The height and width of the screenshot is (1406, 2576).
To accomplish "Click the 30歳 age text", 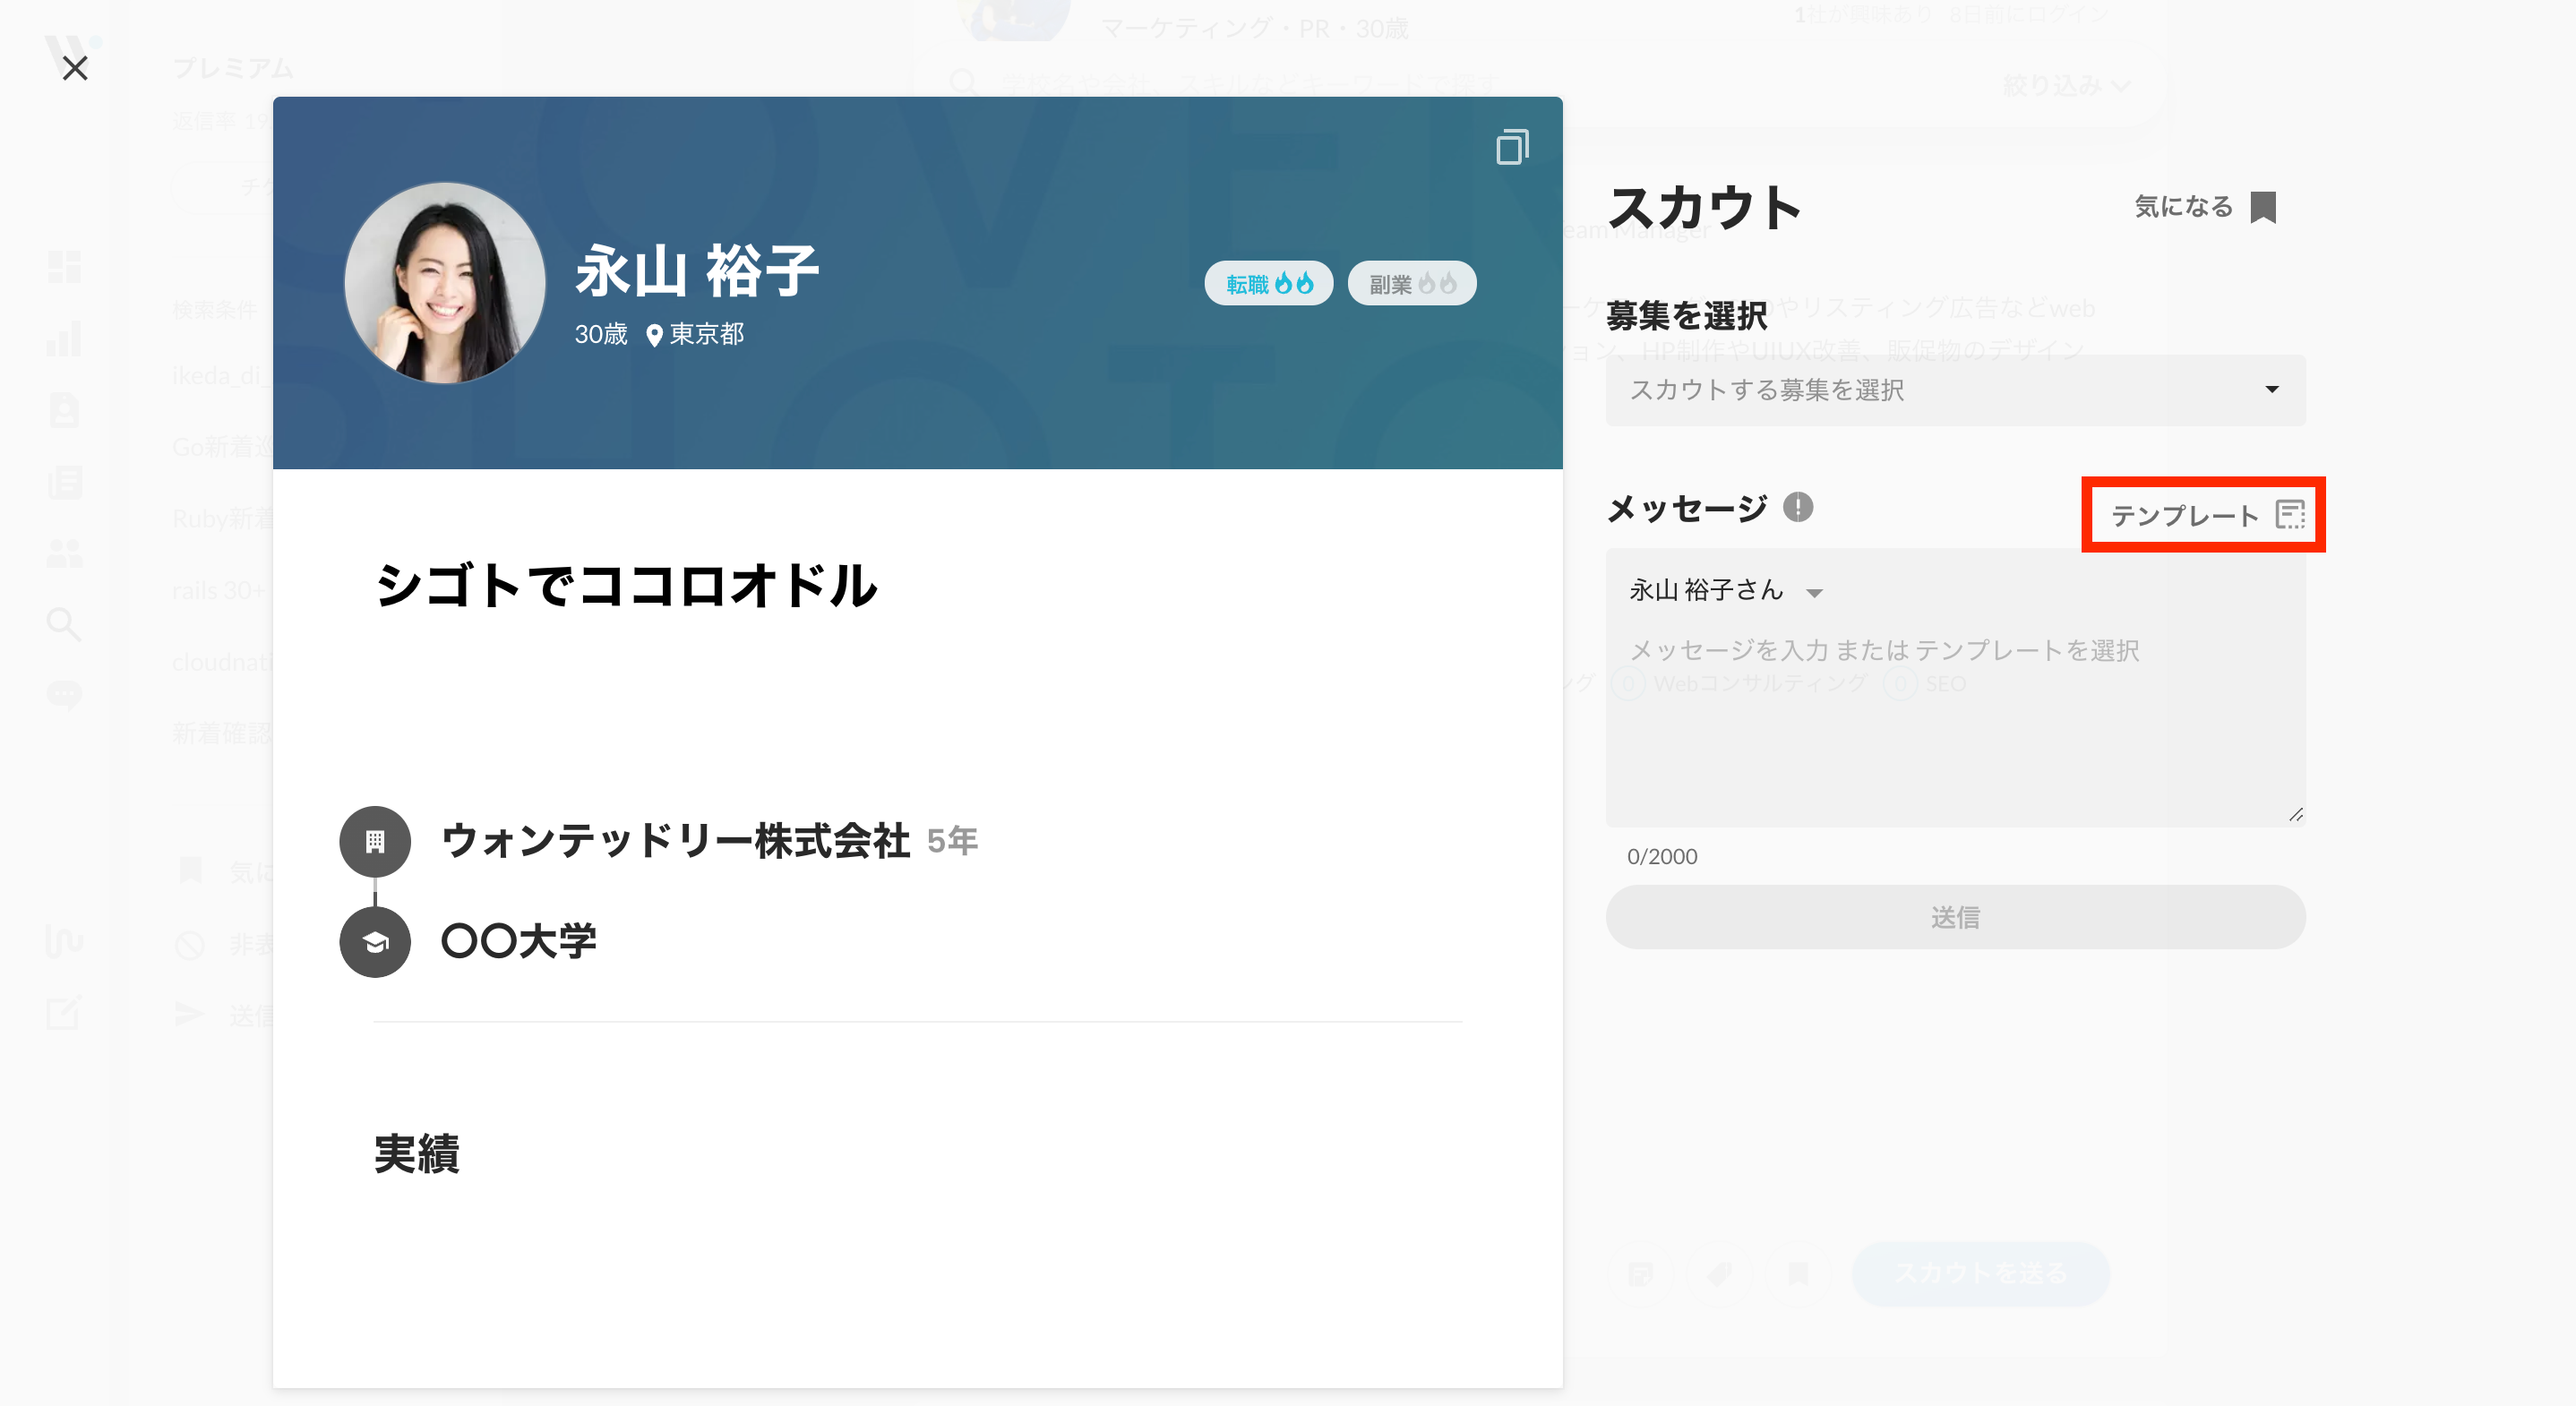I will 601,334.
